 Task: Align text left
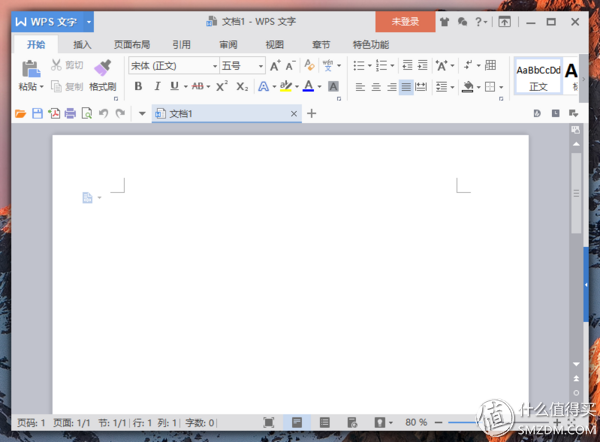(x=360, y=87)
